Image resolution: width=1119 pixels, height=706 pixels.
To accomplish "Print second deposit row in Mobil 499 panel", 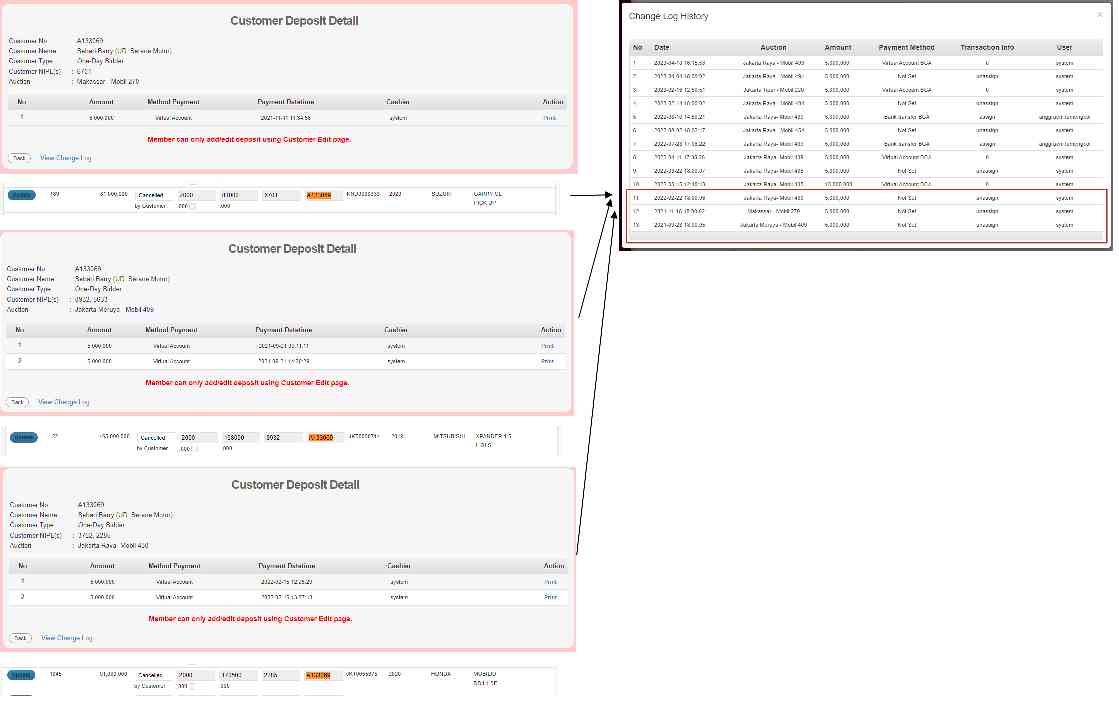I will (548, 360).
